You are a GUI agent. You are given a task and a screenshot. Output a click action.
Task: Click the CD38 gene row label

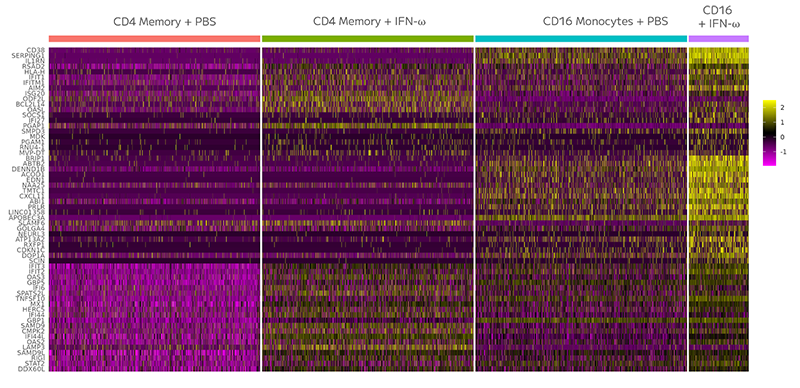coord(37,50)
